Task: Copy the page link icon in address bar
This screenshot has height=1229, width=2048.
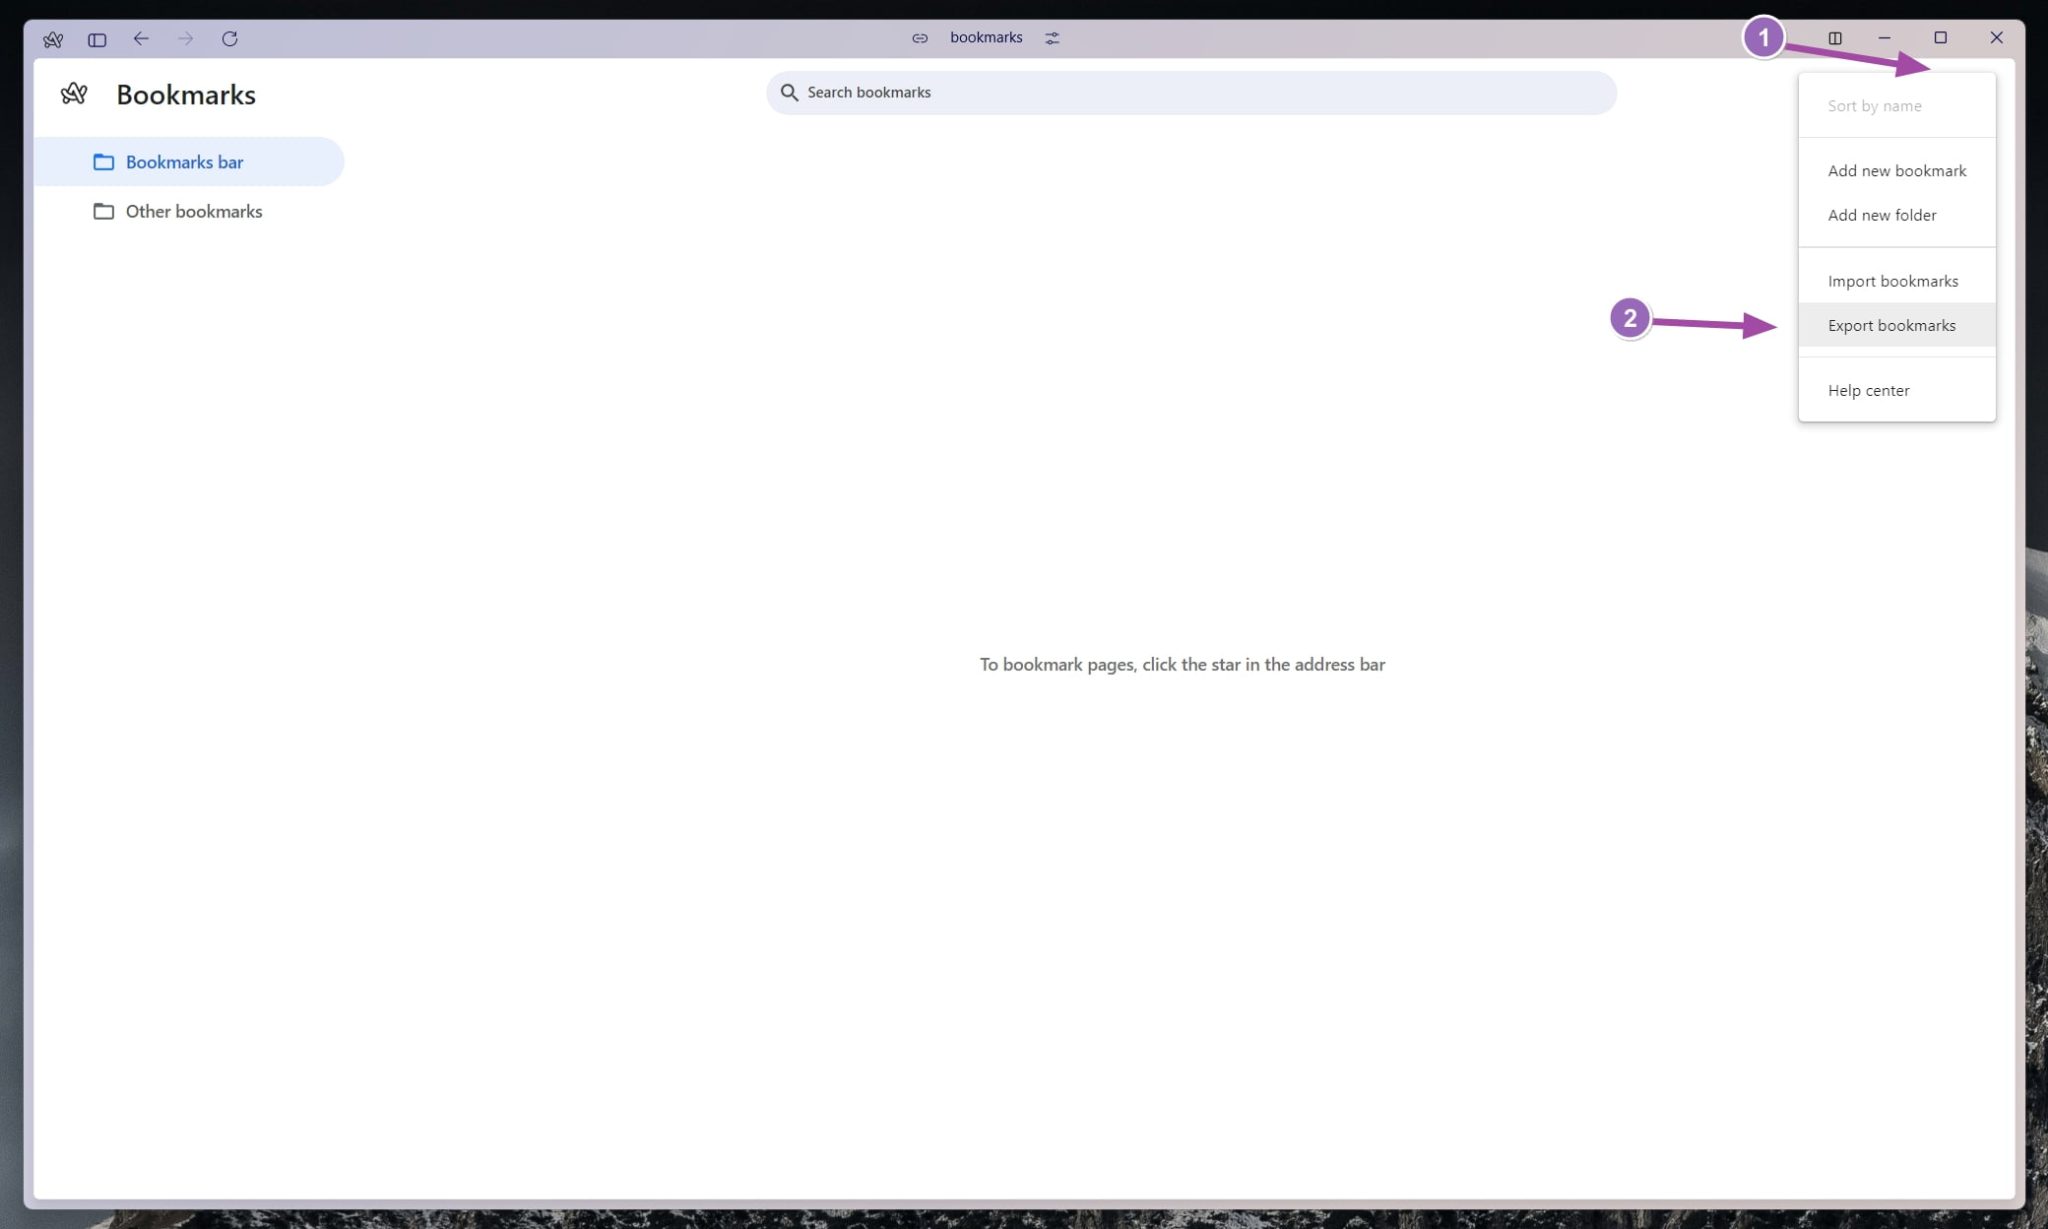Action: click(x=919, y=37)
